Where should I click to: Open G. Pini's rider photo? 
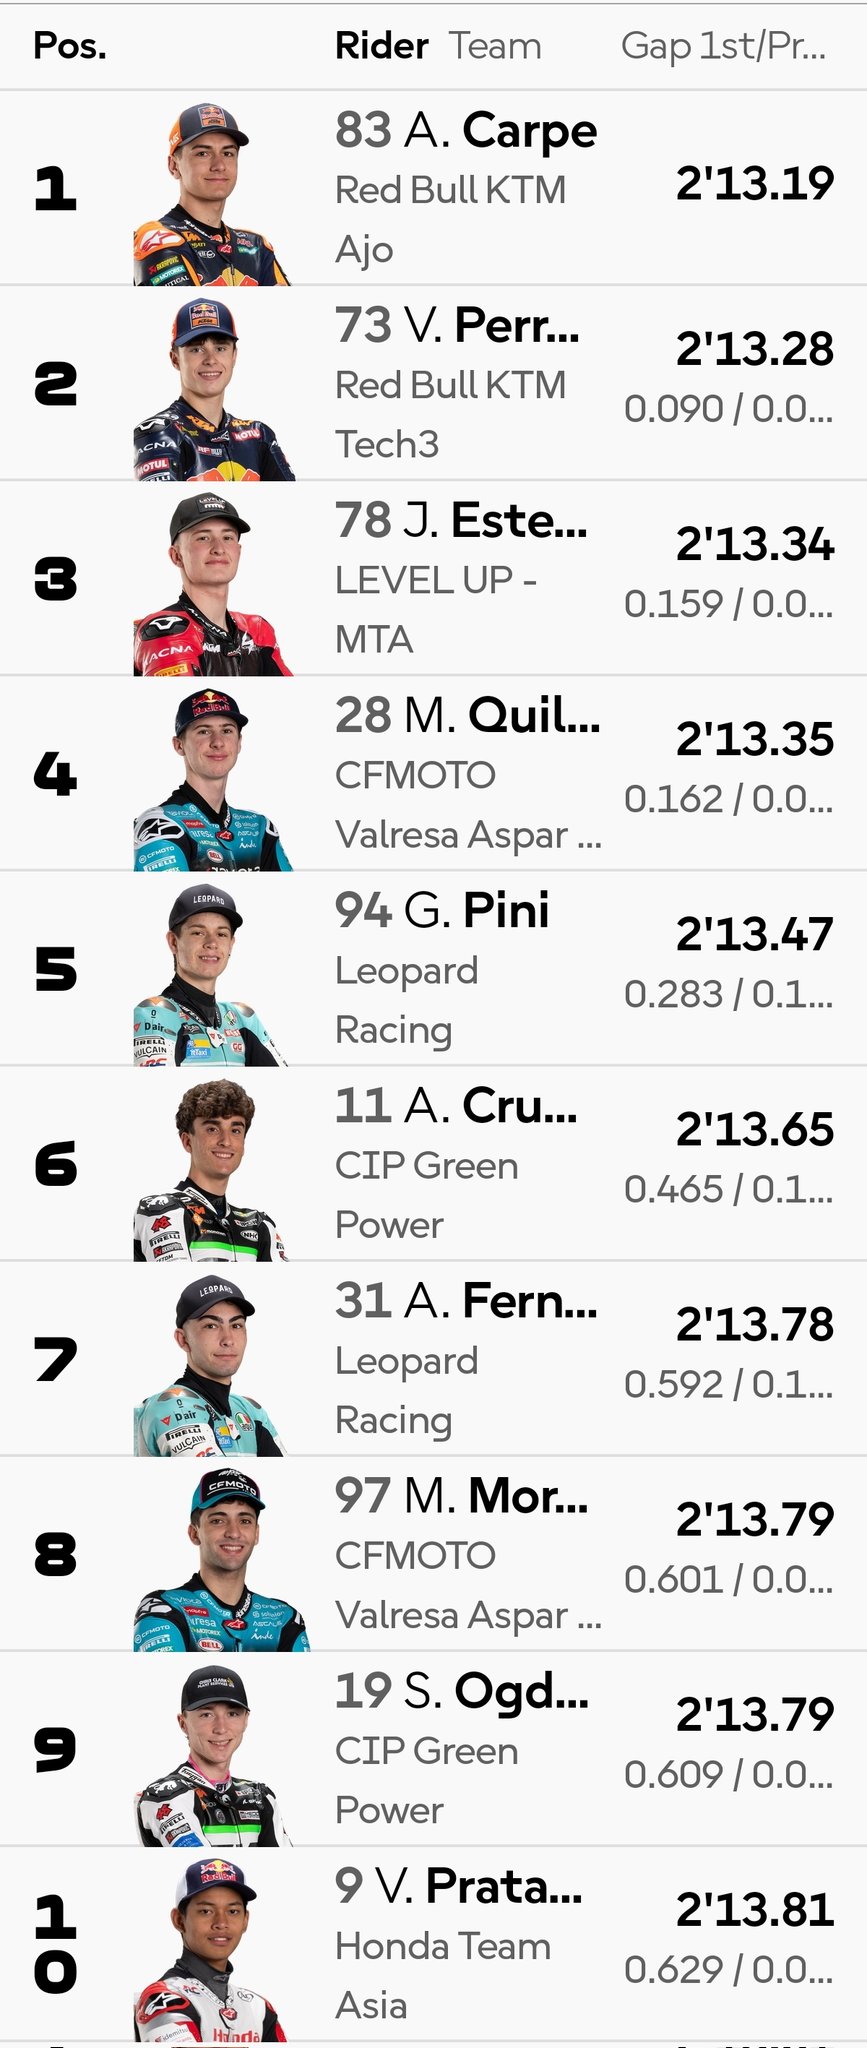click(x=210, y=975)
